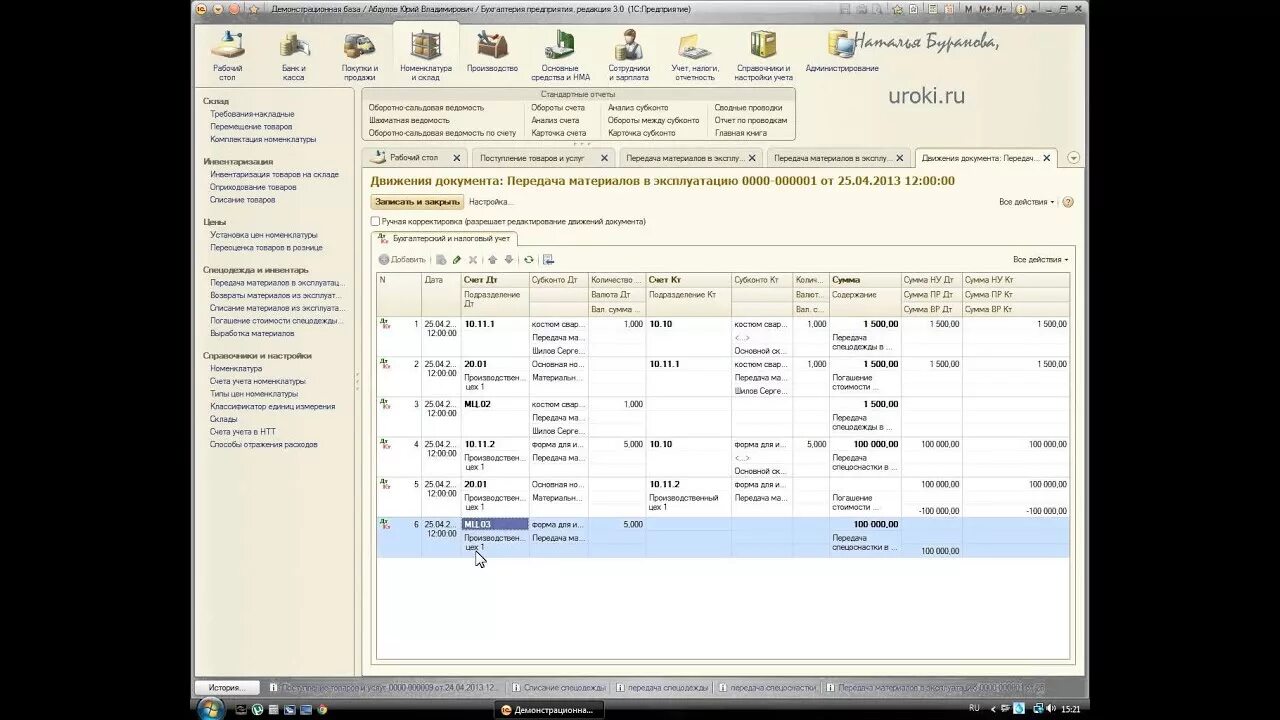Open Требования-накладные in sidebar
Image resolution: width=1280 pixels, height=720 pixels.
[252, 114]
